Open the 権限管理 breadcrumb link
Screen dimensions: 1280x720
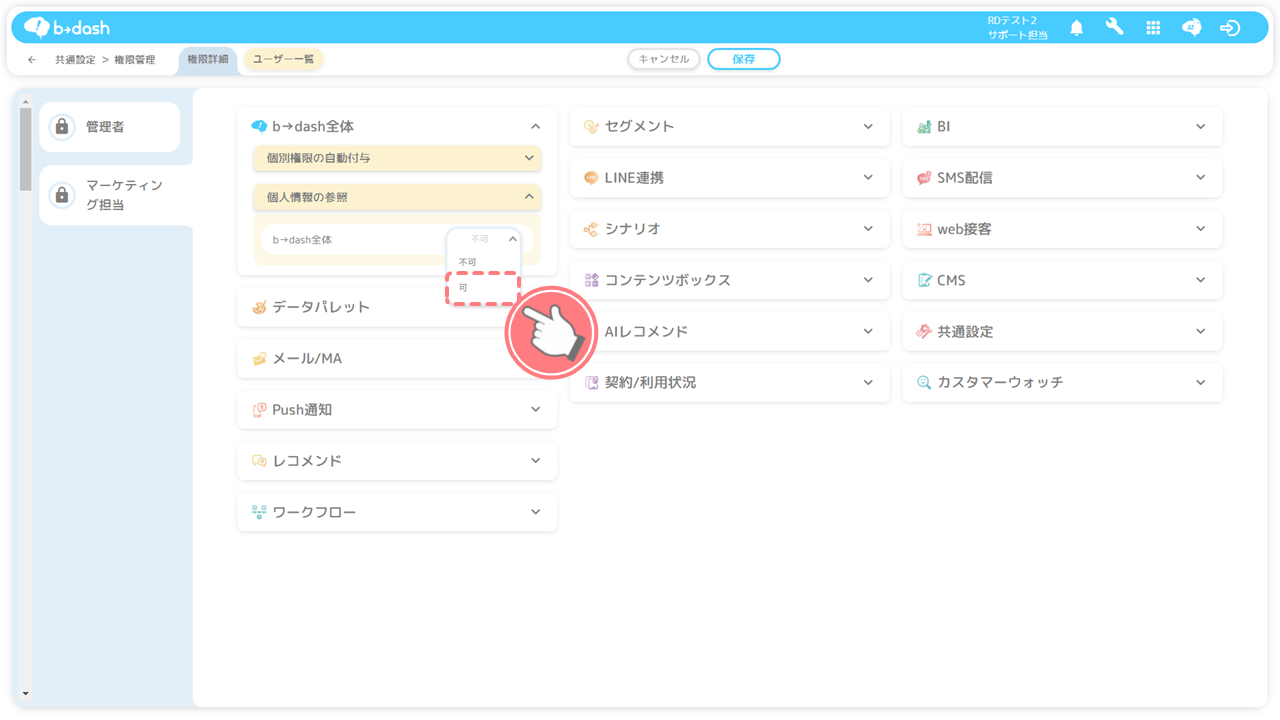pos(135,60)
